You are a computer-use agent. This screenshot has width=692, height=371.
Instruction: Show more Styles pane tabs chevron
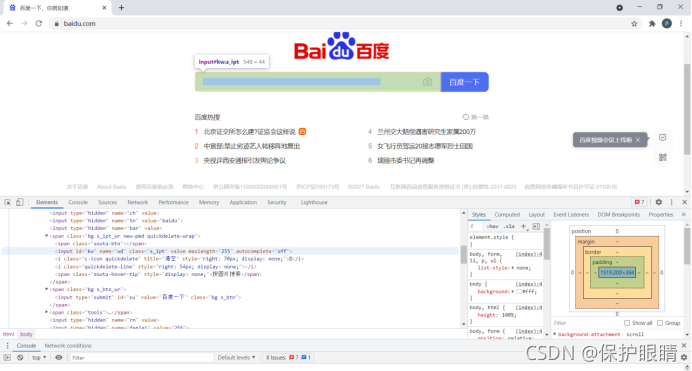(x=684, y=214)
